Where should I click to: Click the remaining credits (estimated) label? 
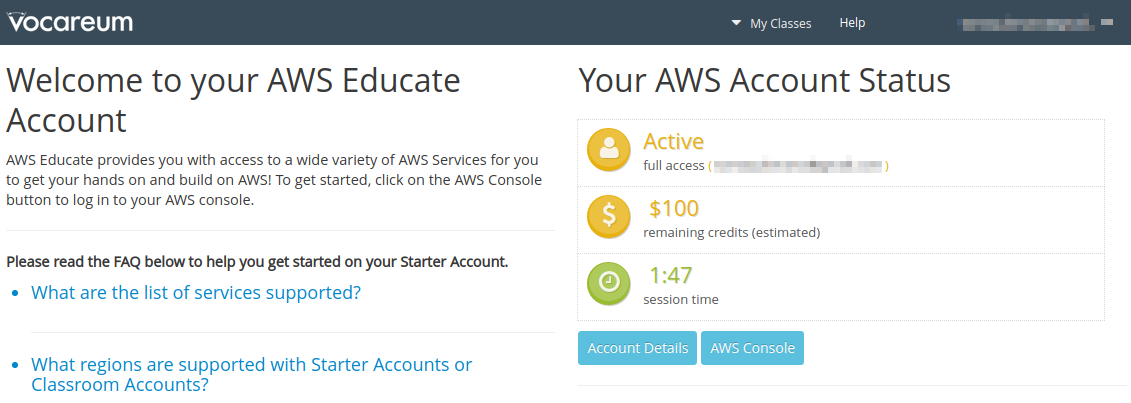click(731, 232)
